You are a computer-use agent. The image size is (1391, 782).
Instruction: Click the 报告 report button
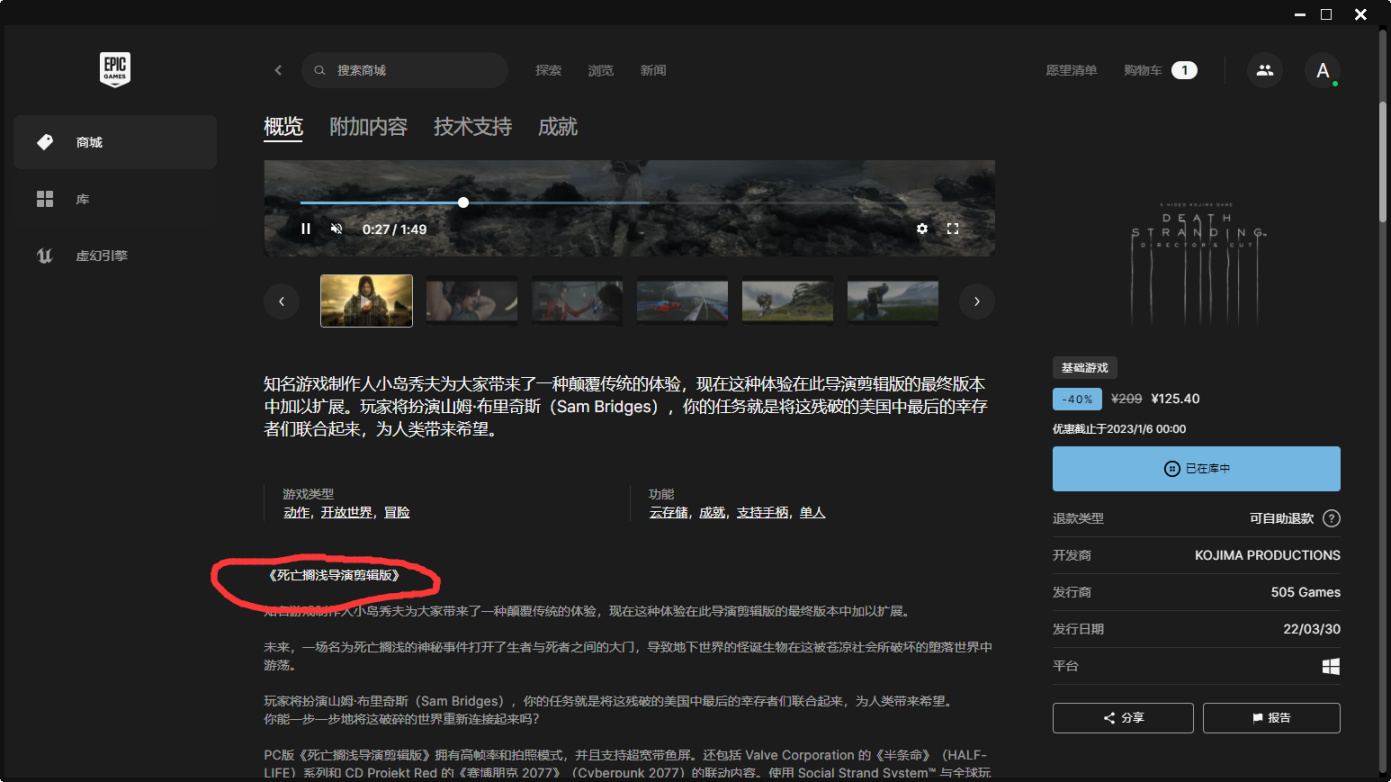coord(1271,718)
